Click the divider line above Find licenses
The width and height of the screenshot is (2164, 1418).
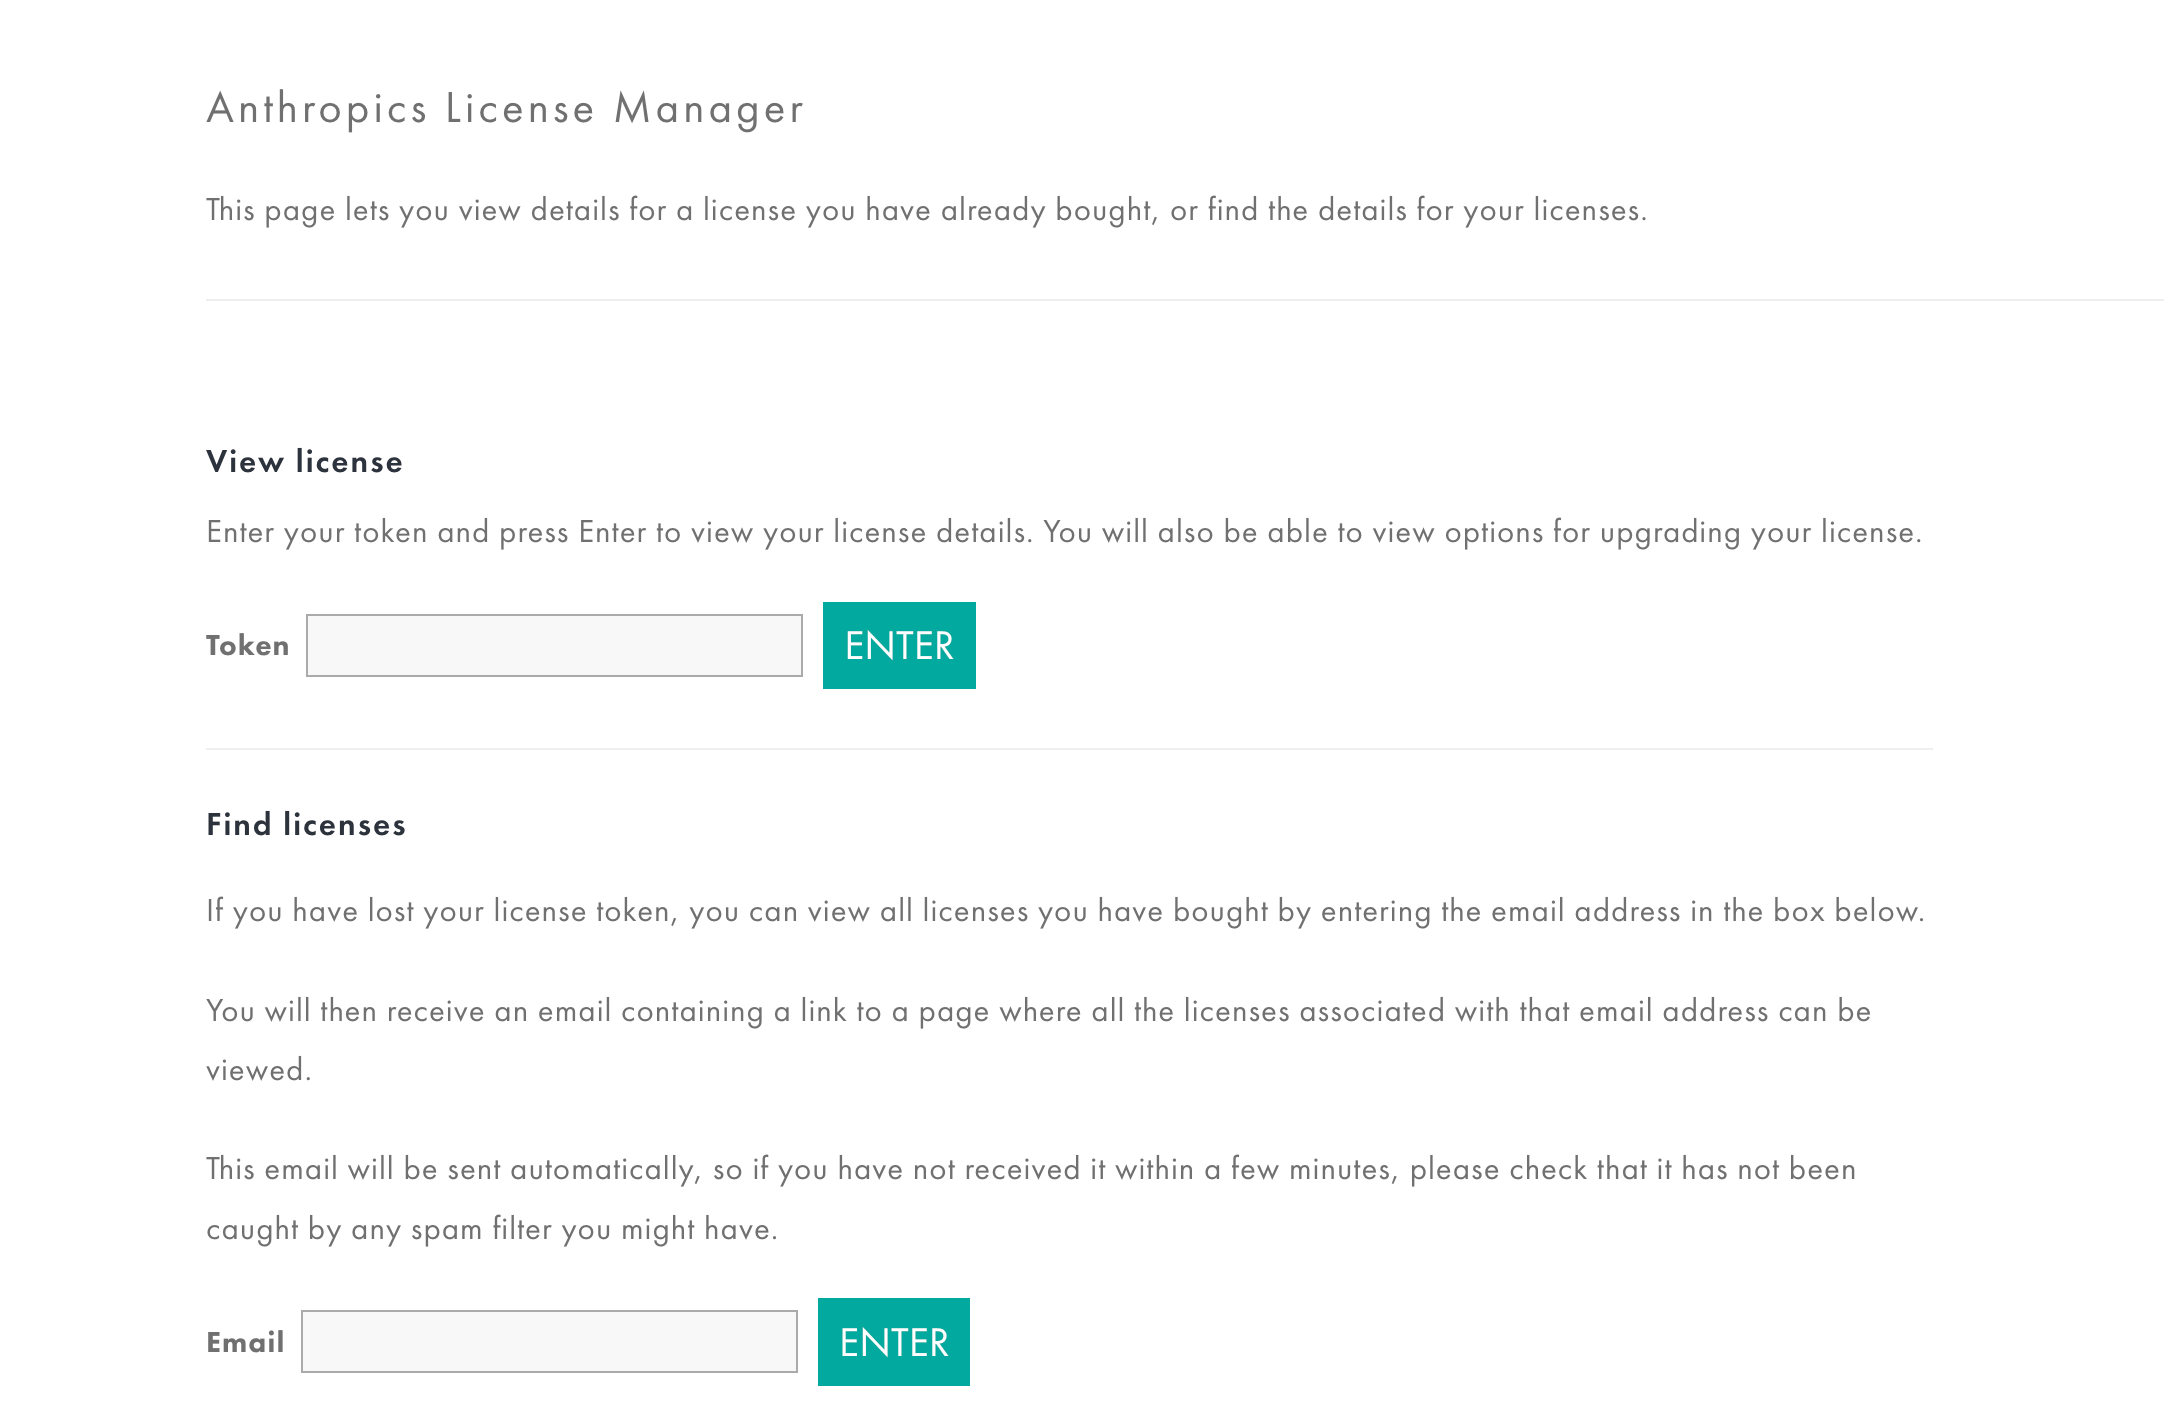coord(1068,749)
